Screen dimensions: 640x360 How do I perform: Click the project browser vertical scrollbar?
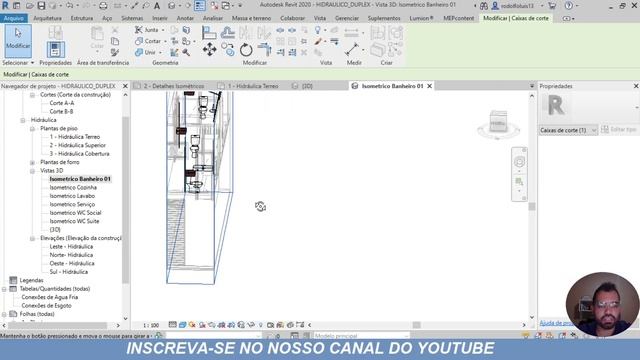(125, 200)
